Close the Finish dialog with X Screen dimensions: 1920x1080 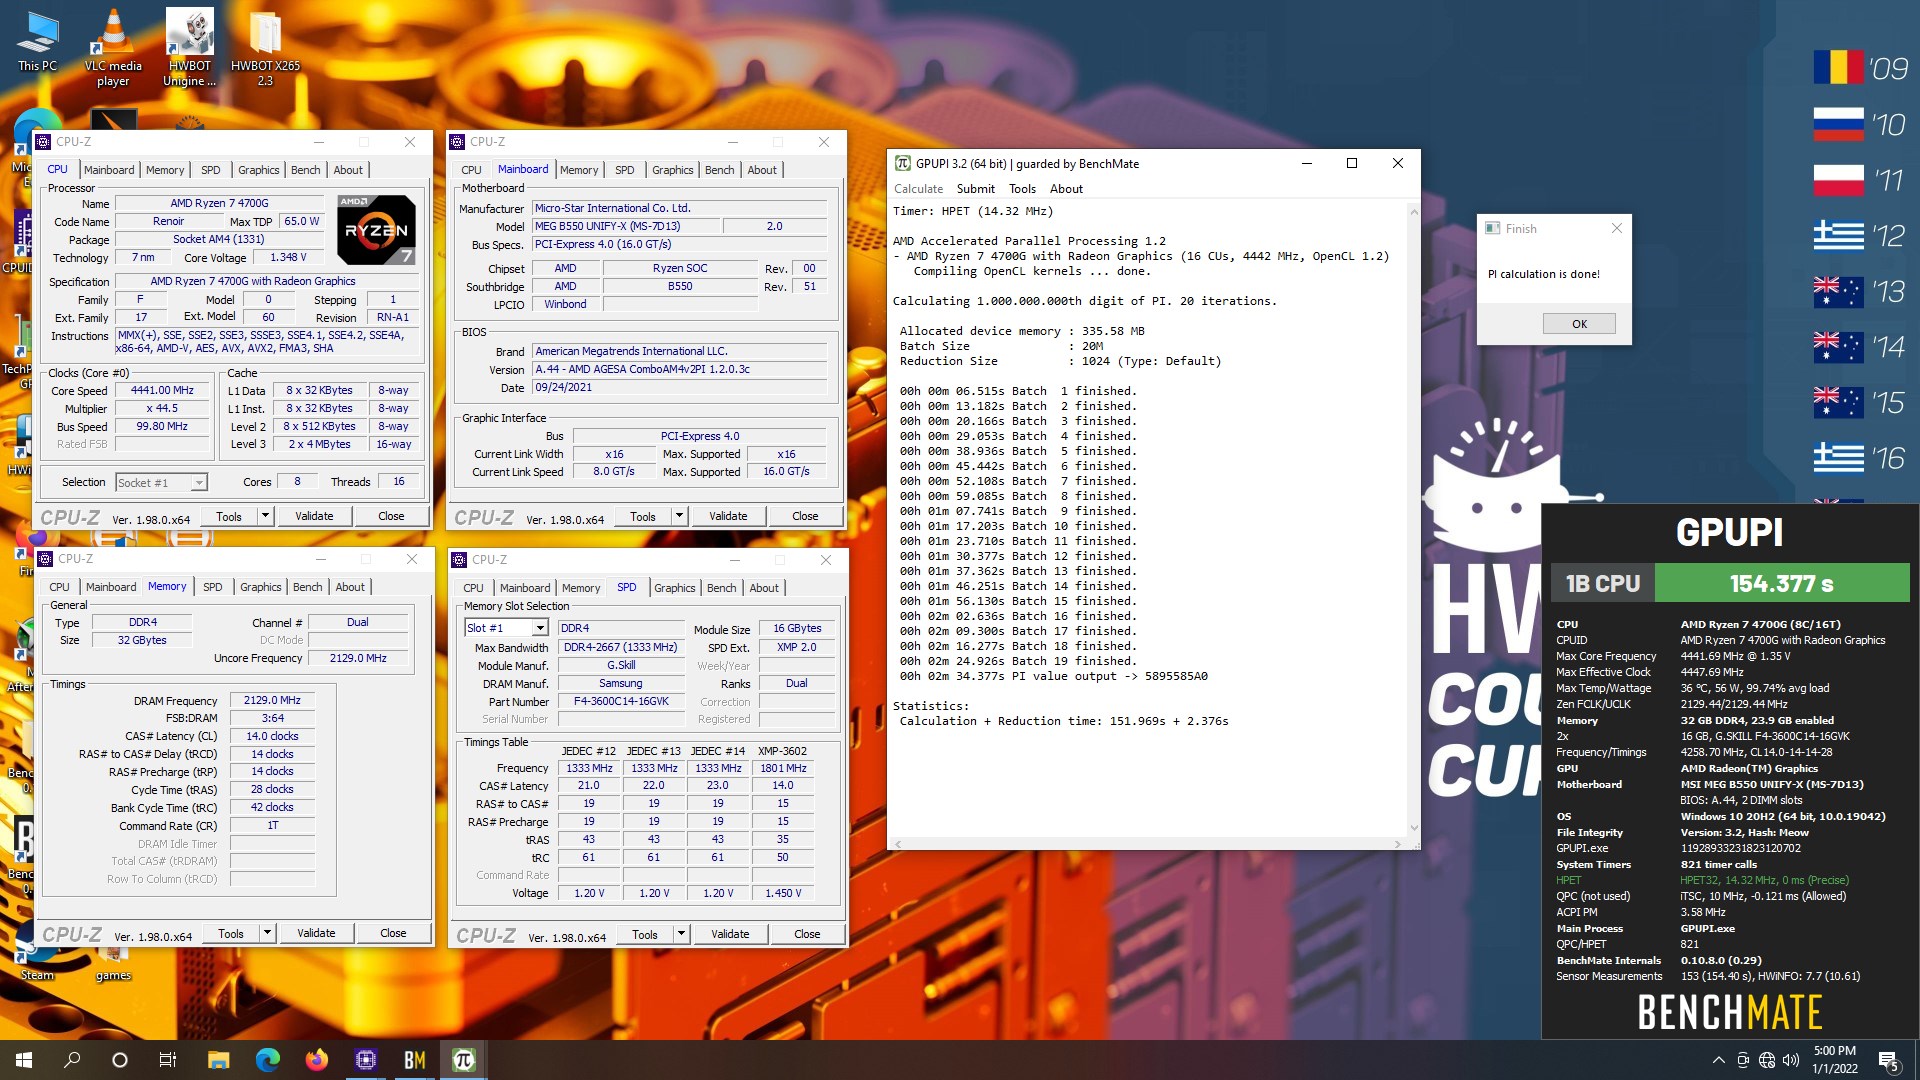pyautogui.click(x=1617, y=228)
